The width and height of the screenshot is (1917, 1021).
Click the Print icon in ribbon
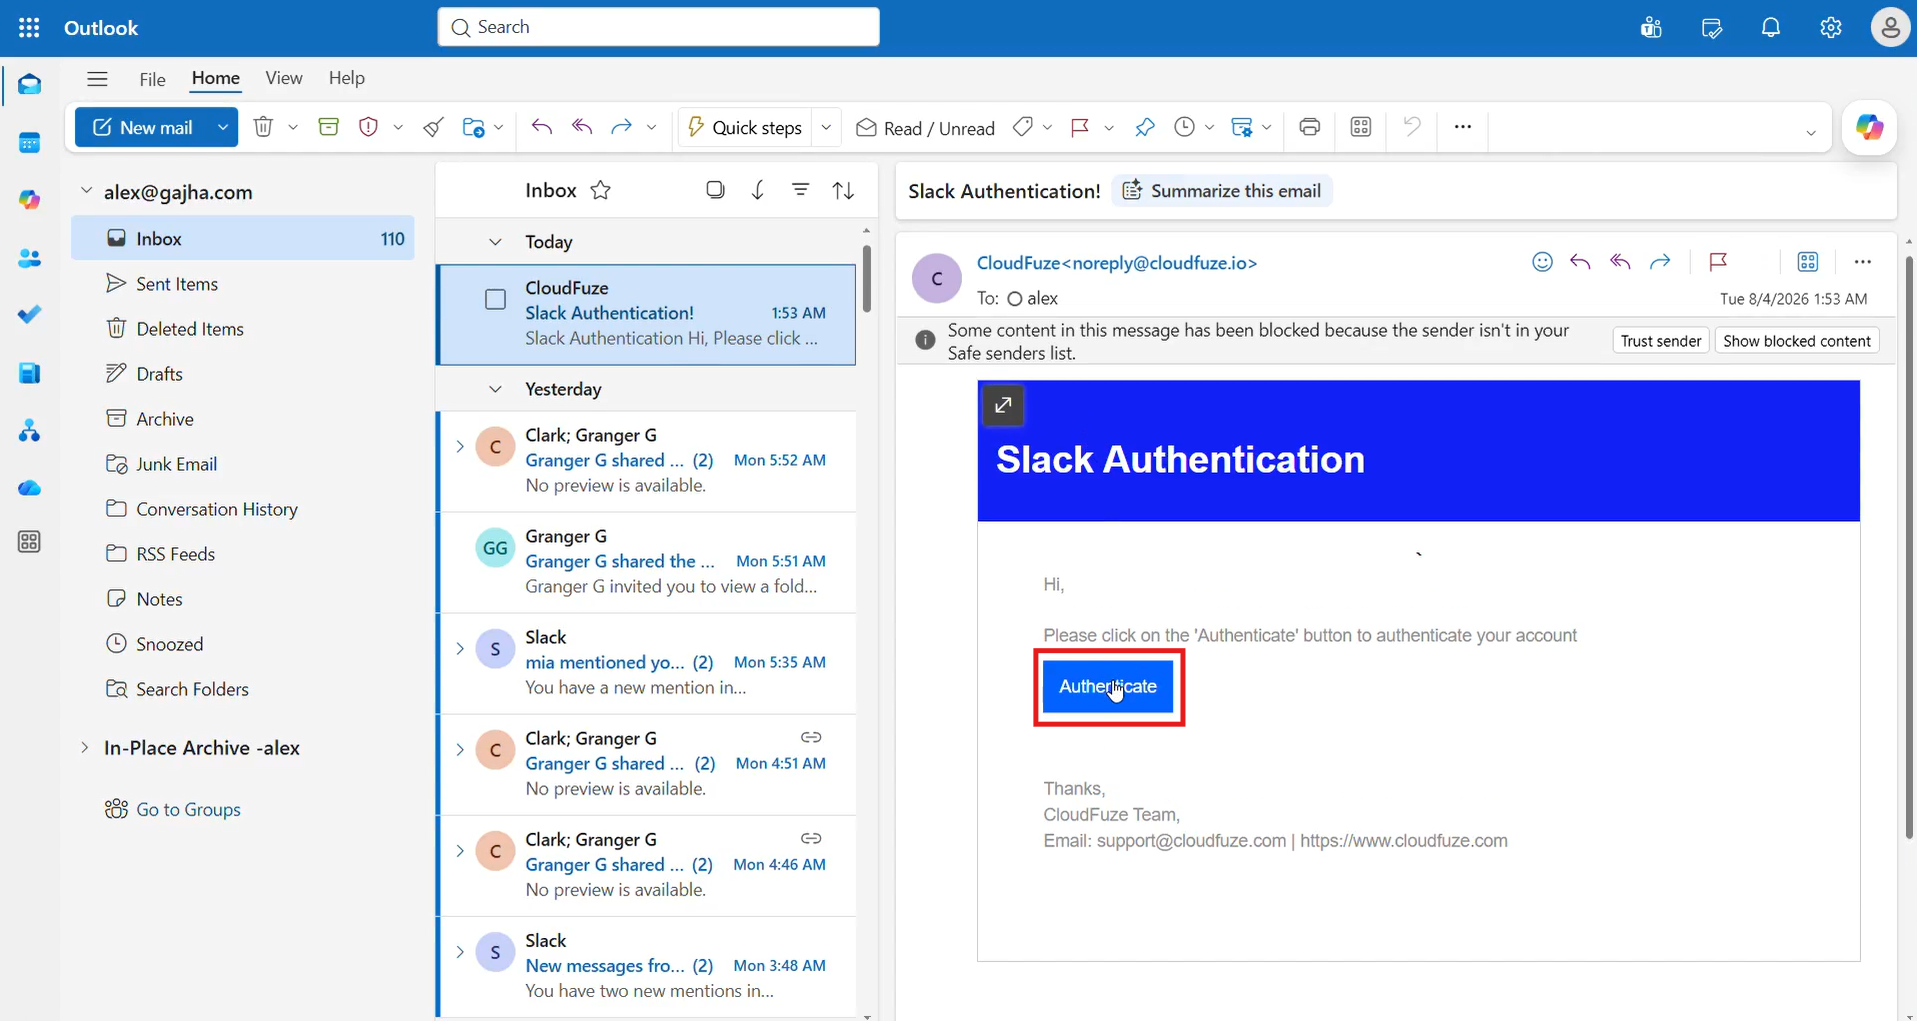point(1309,127)
